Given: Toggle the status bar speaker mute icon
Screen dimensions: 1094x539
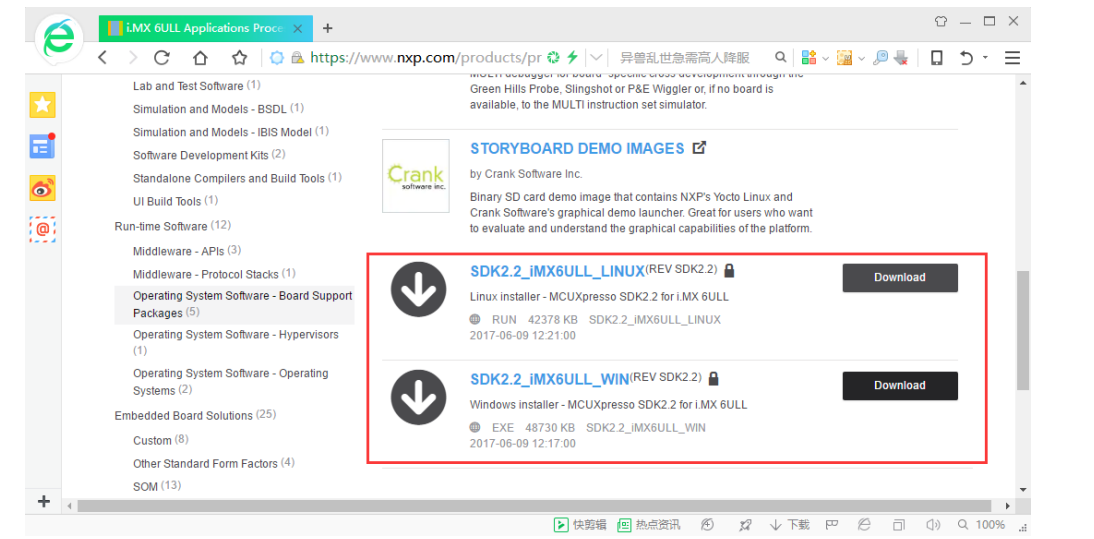Looking at the screenshot, I should 933,524.
